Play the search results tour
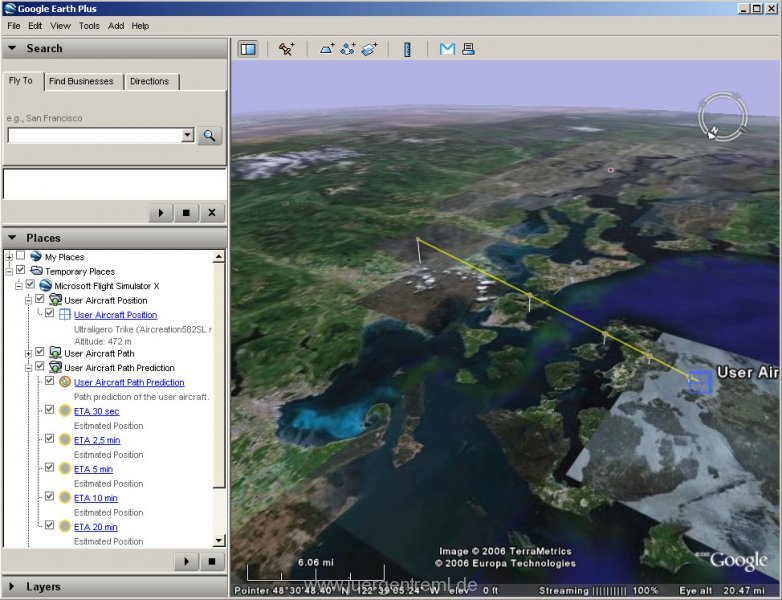Image resolution: width=782 pixels, height=600 pixels. pos(161,213)
